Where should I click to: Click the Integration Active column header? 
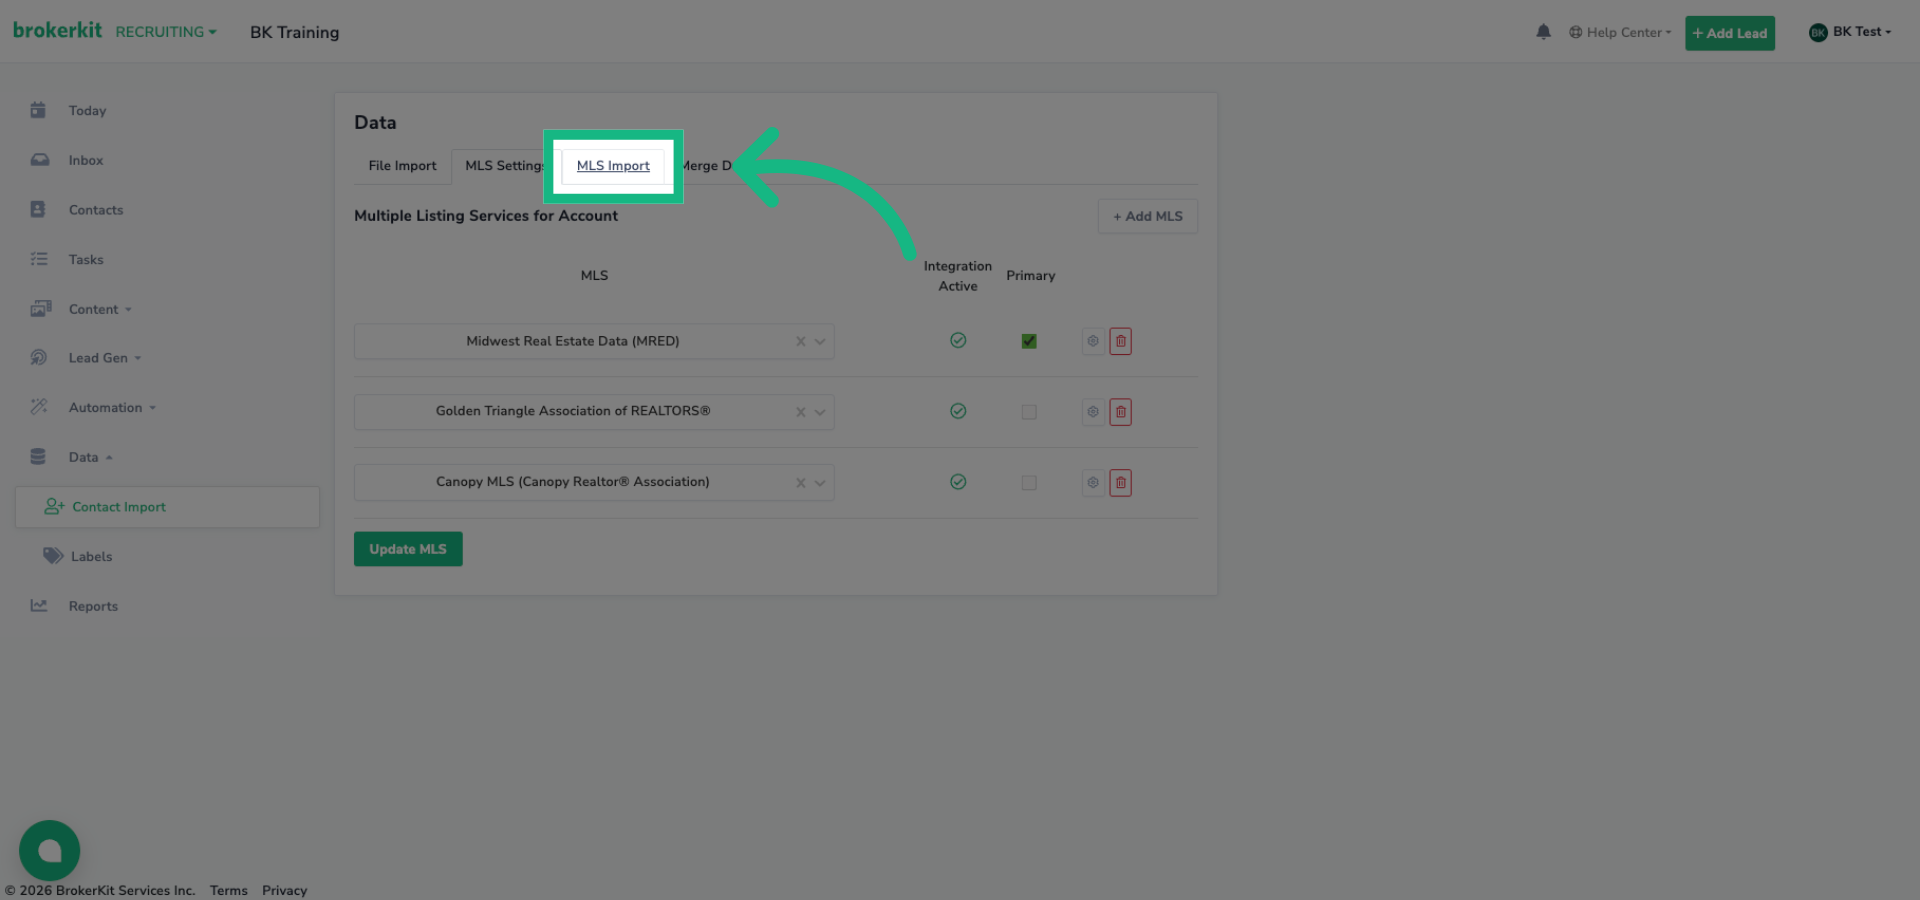coord(958,276)
